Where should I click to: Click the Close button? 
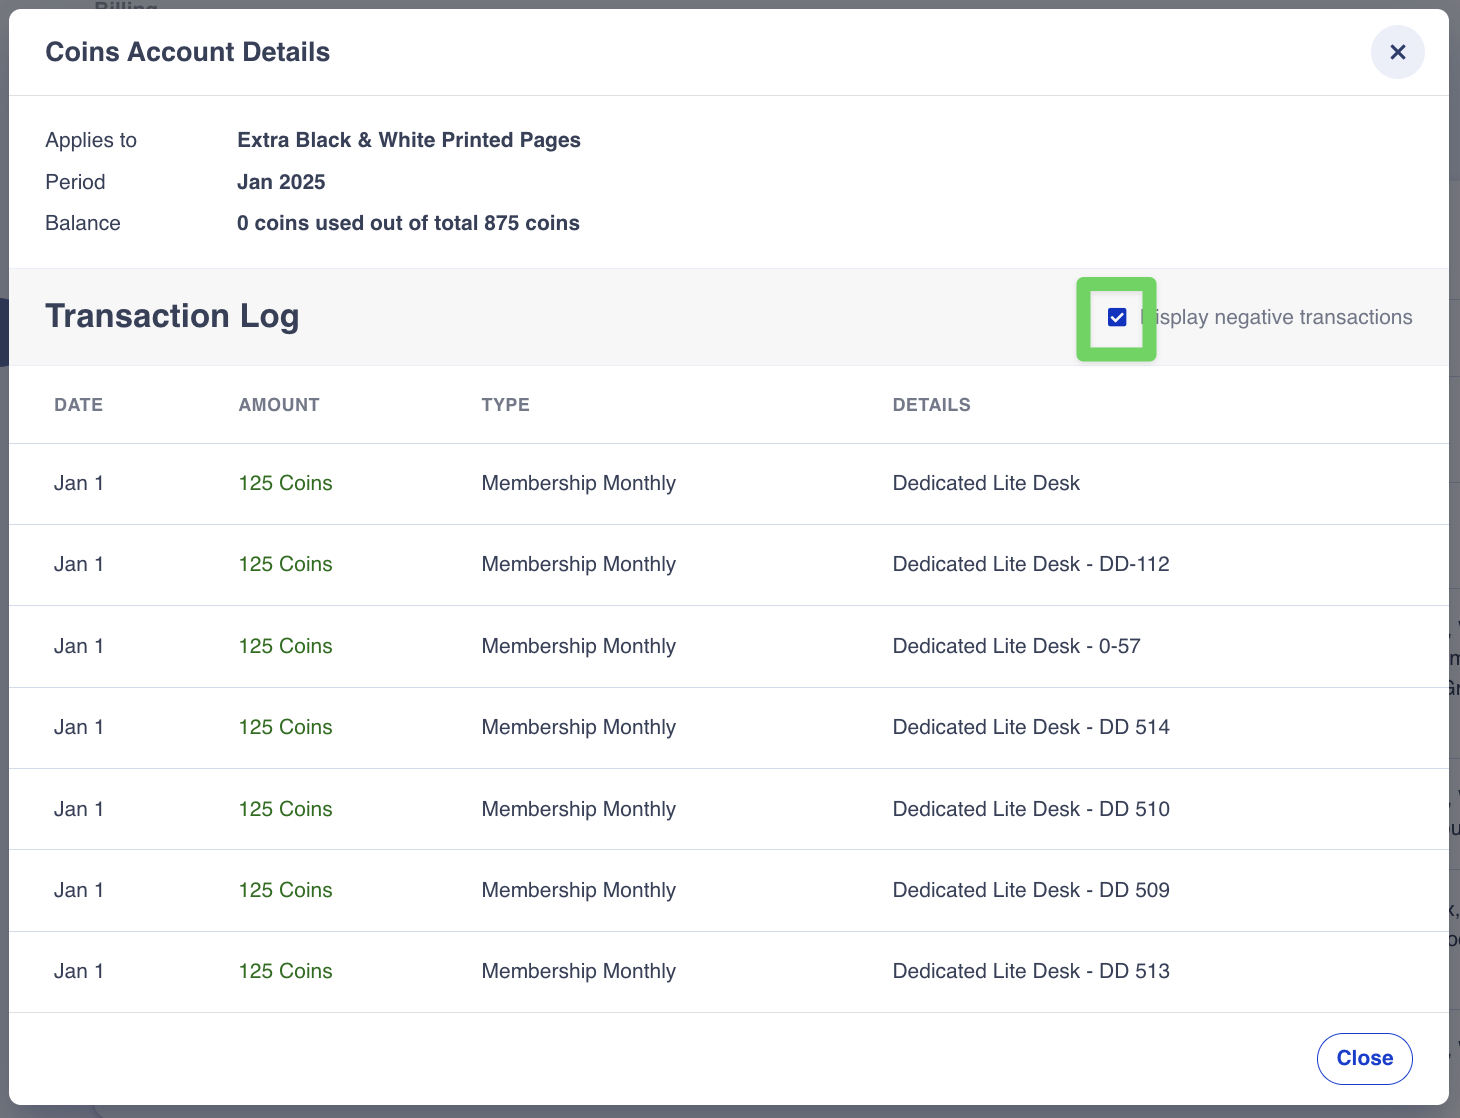1364,1058
